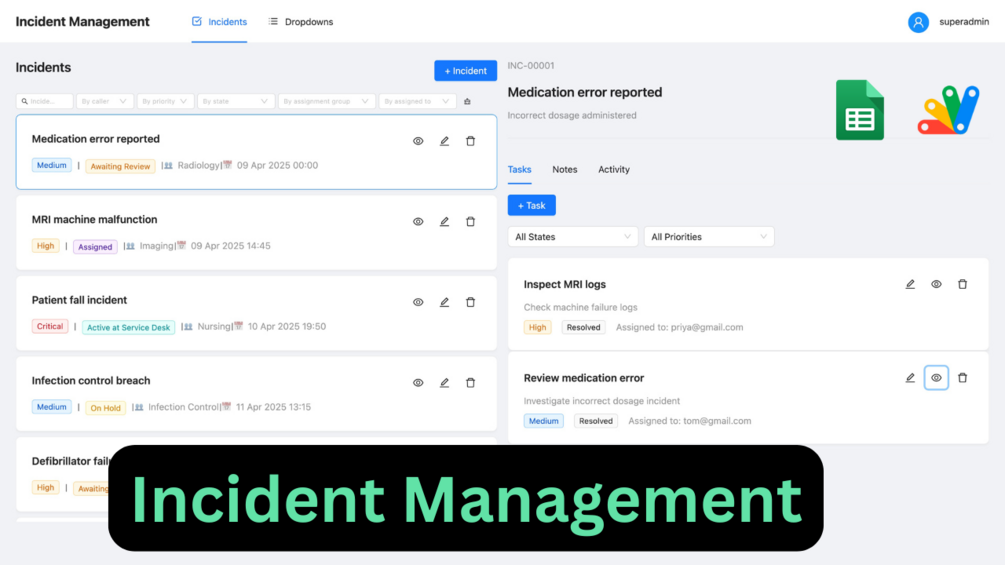Click the Review medication error task title
1005x565 pixels.
click(583, 378)
